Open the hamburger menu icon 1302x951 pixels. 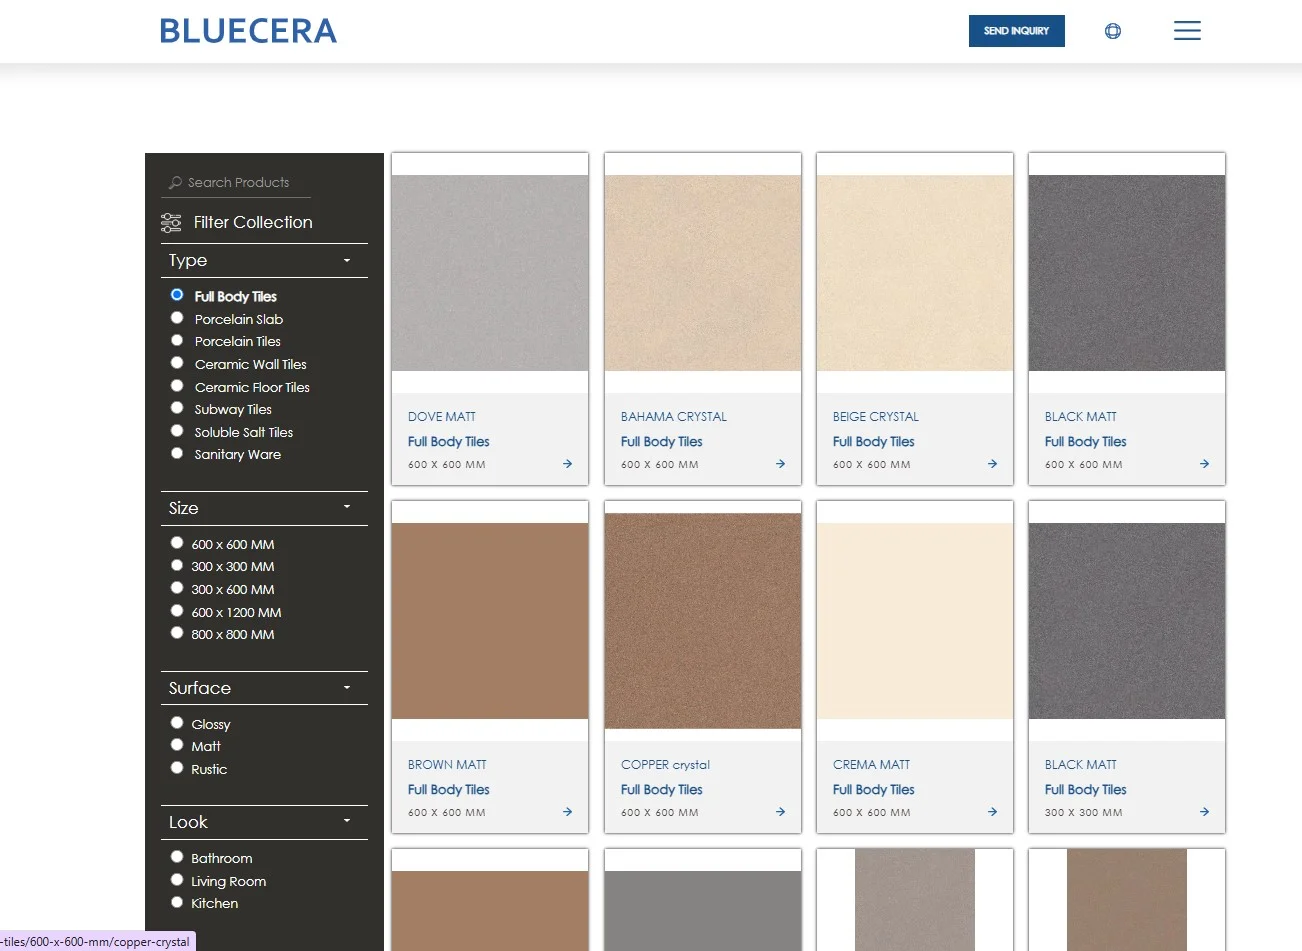coord(1187,31)
